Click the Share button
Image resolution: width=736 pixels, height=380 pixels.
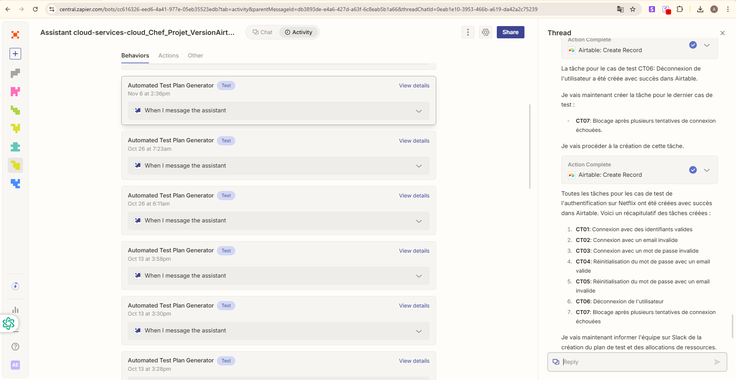point(510,32)
